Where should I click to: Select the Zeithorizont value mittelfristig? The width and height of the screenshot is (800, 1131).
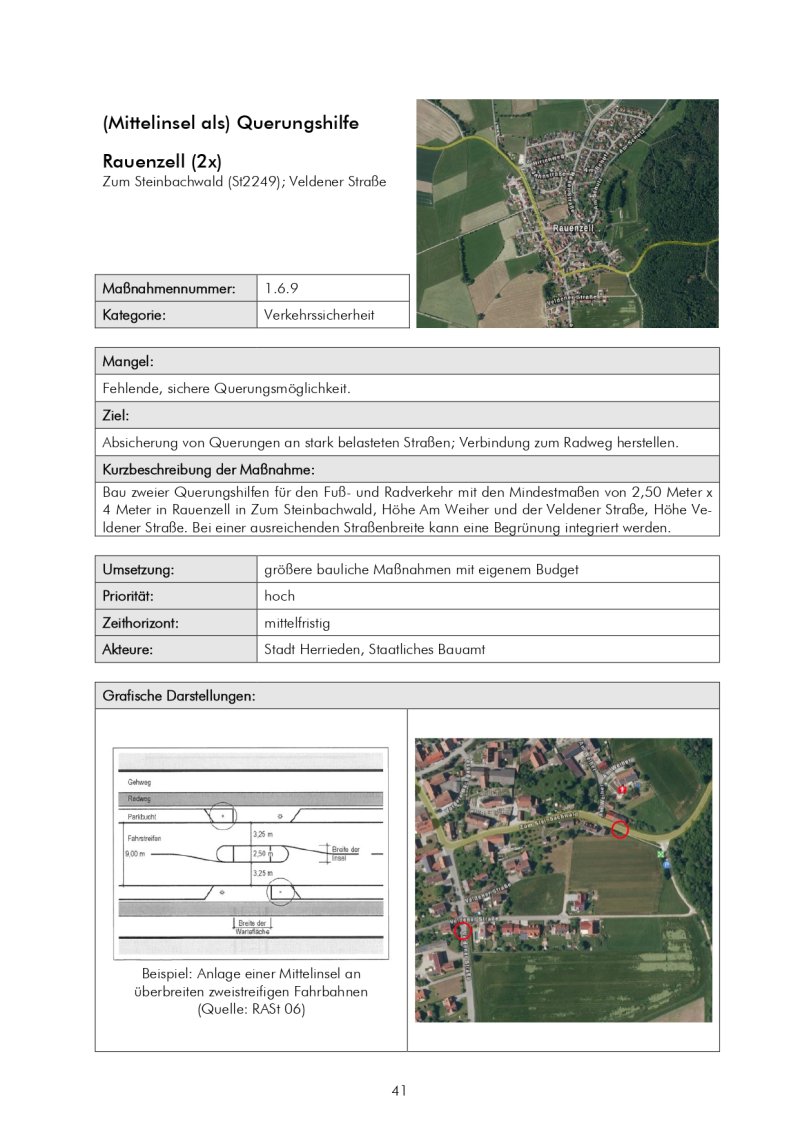pyautogui.click(x=297, y=623)
